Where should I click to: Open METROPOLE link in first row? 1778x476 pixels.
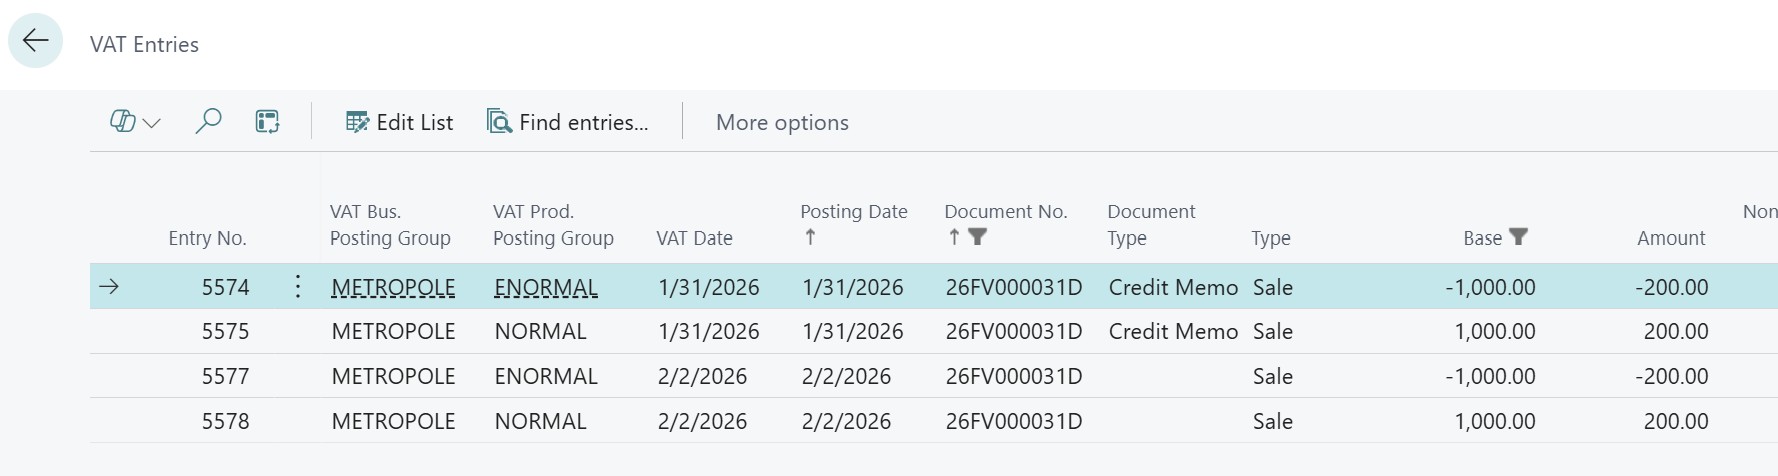[393, 287]
